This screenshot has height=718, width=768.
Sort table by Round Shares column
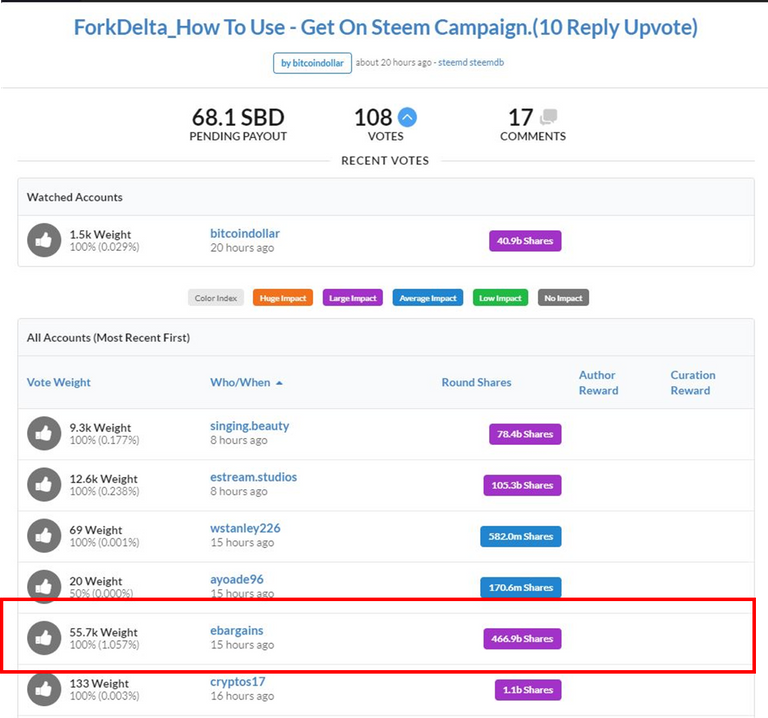[476, 382]
